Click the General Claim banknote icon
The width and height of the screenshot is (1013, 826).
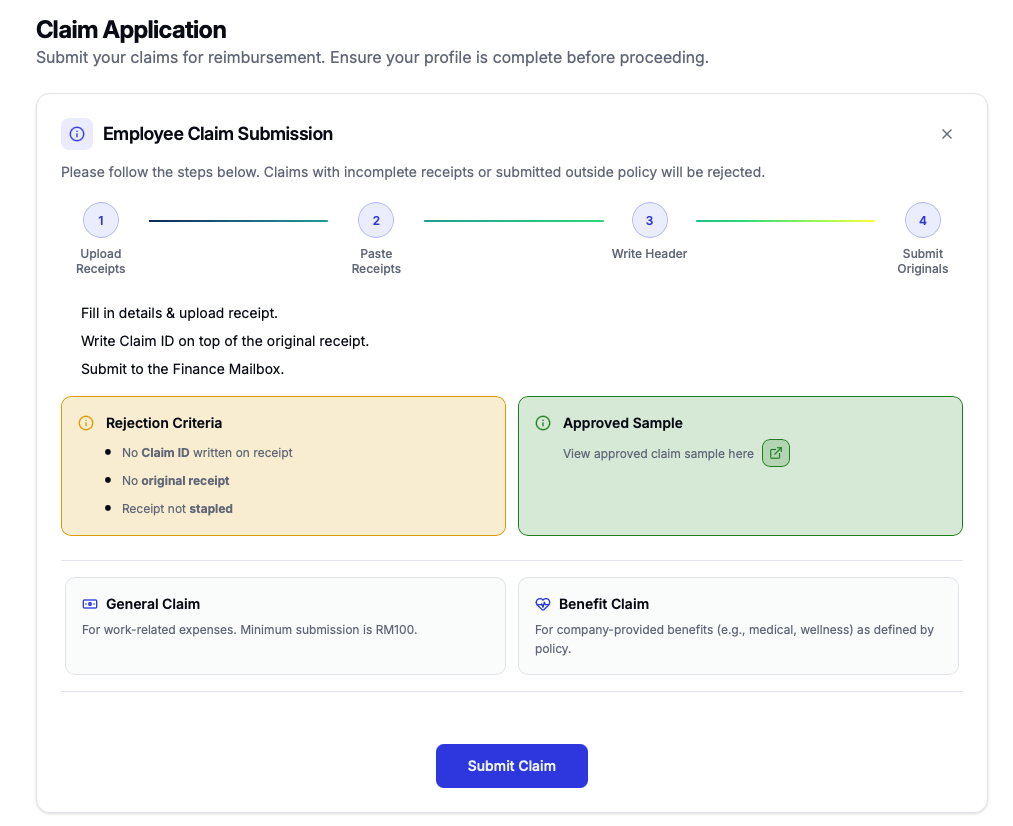90,604
